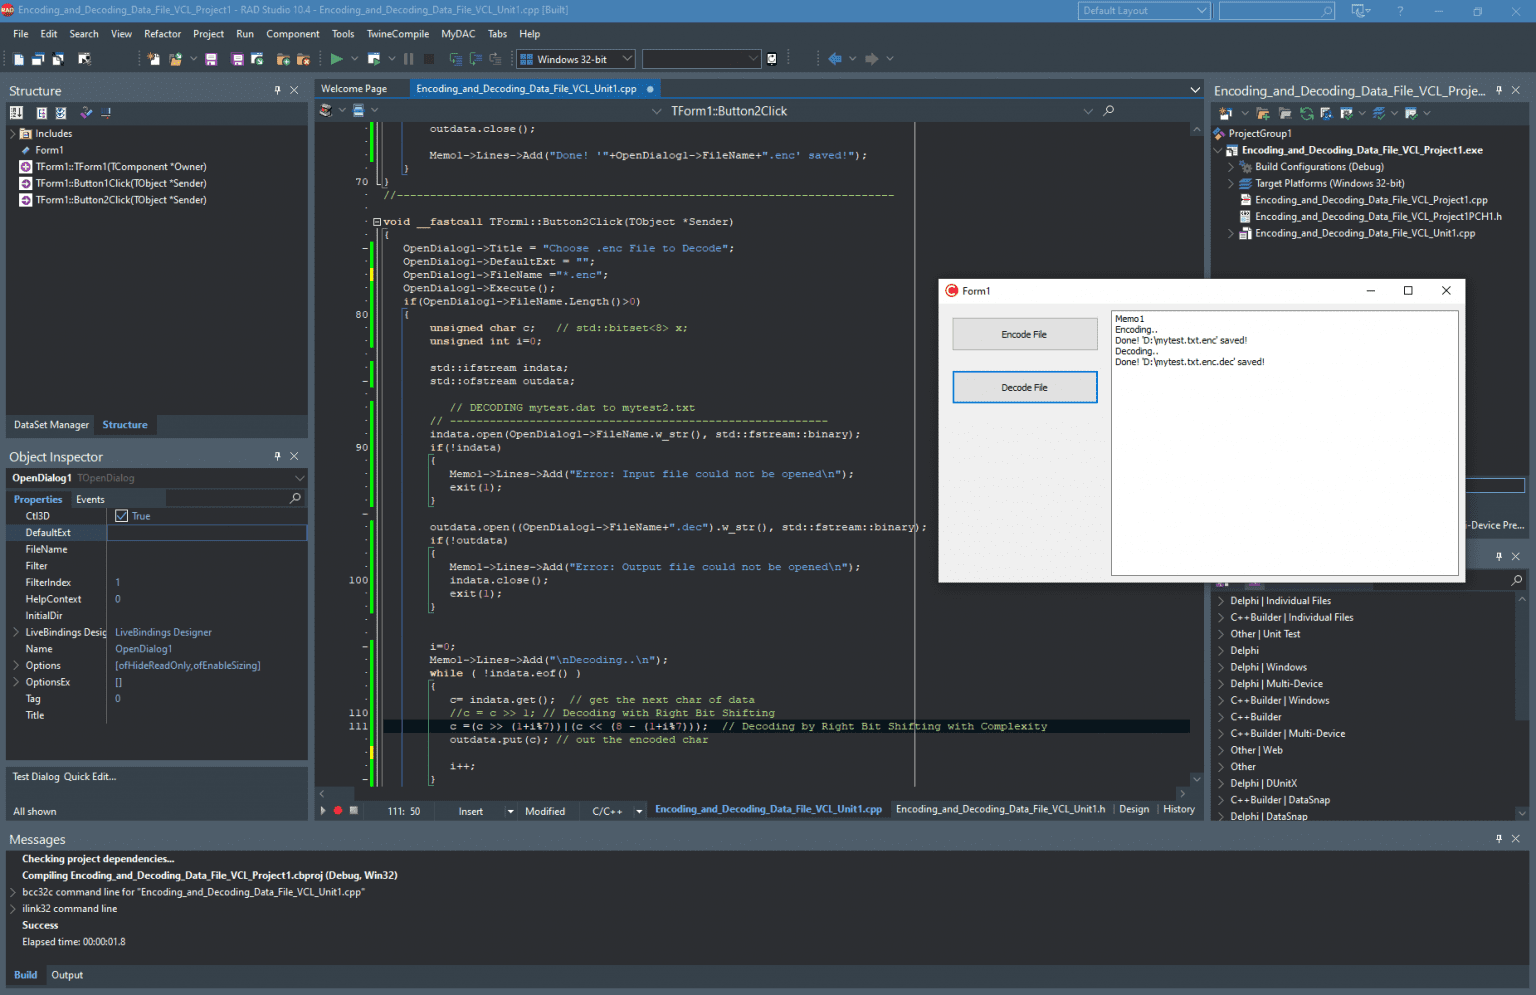Click the Forward navigation arrow
The width and height of the screenshot is (1536, 995).
872,59
